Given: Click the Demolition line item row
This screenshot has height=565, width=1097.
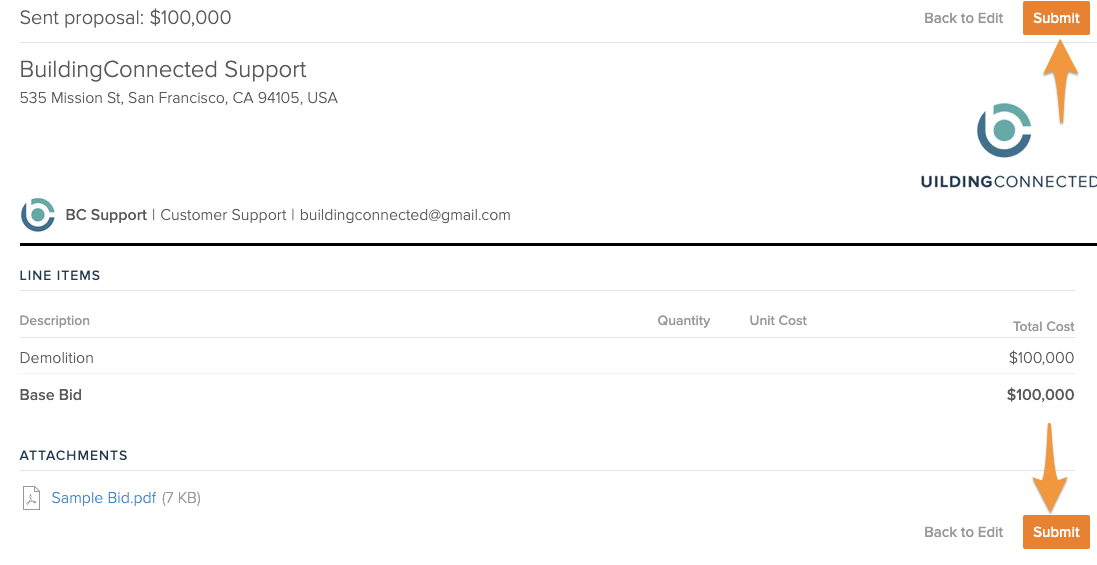Looking at the screenshot, I should [57, 358].
